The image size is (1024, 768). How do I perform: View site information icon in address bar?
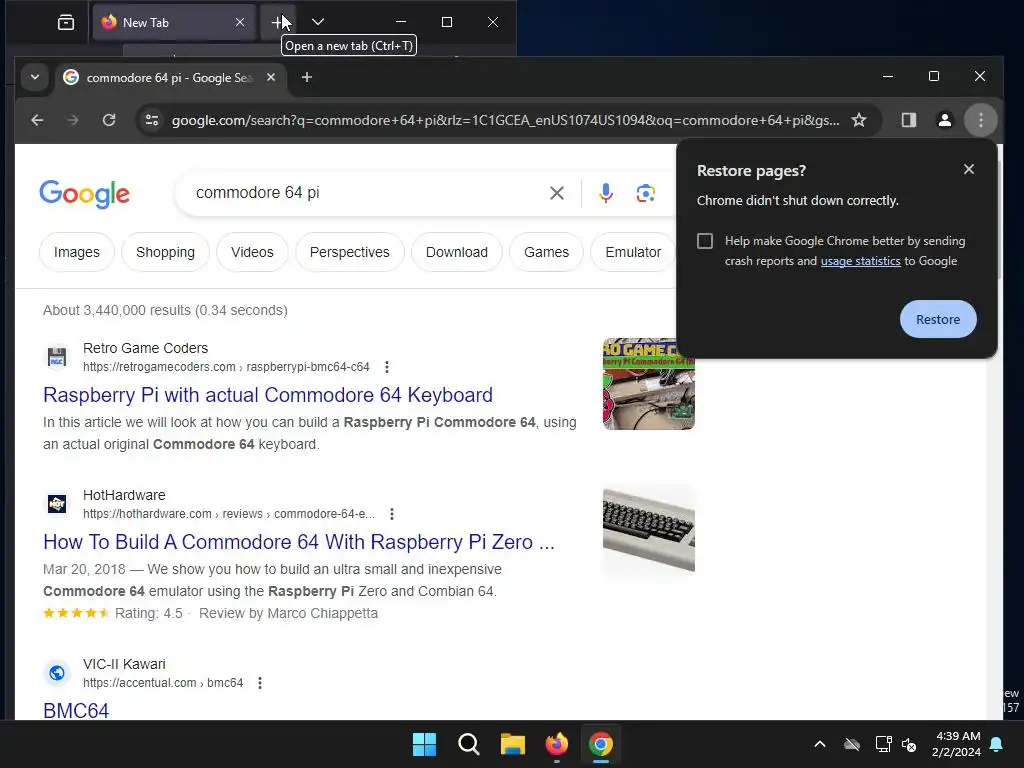pyautogui.click(x=152, y=120)
